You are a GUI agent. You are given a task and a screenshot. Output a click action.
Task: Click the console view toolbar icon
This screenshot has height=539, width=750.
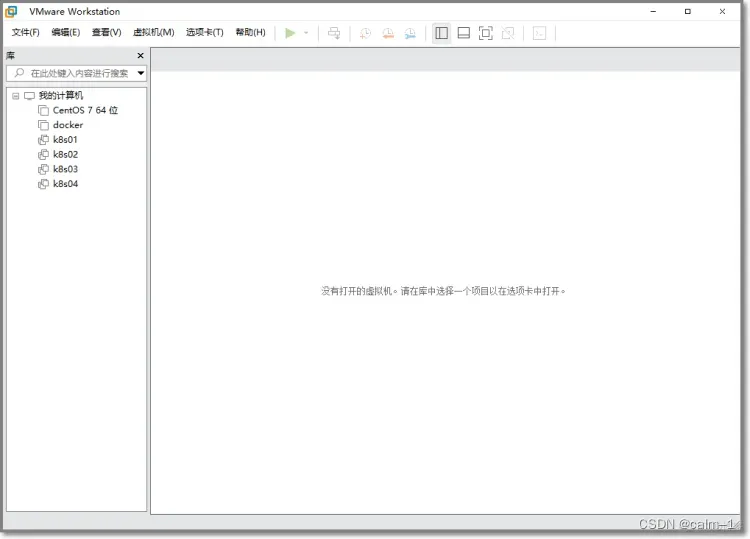(x=540, y=33)
